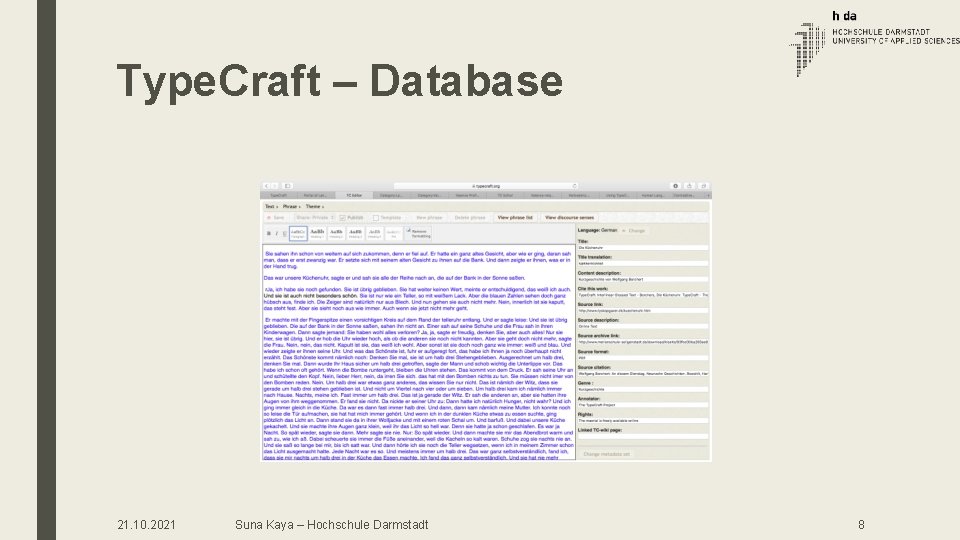Switch to the Portal browser tab

coord(315,195)
